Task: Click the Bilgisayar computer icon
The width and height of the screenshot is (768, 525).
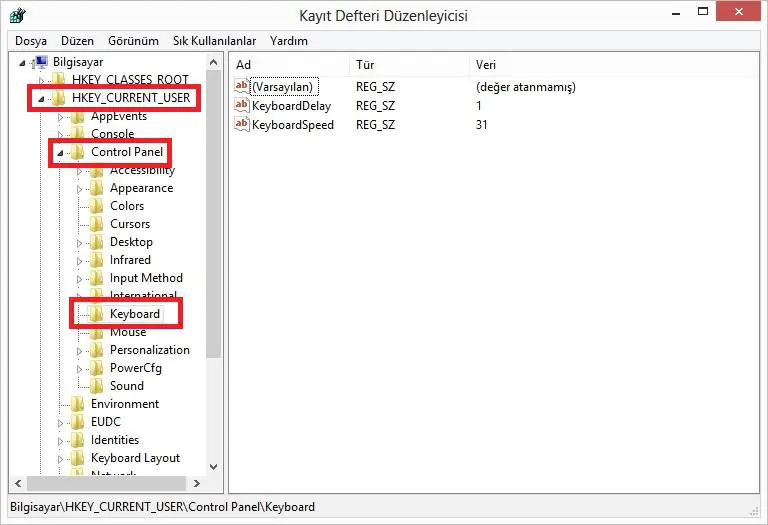Action: click(x=41, y=62)
